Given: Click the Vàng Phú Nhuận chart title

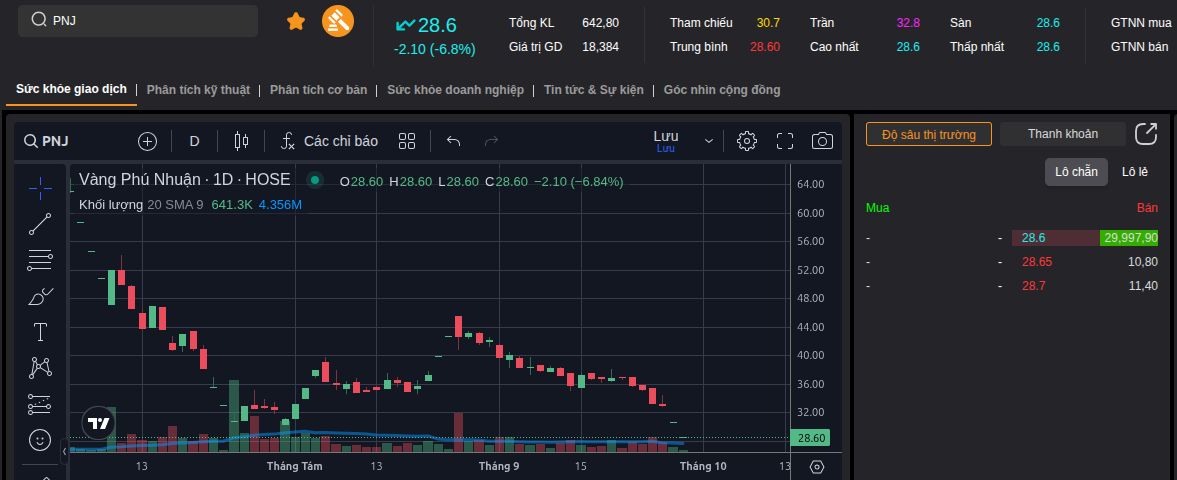Looking at the screenshot, I should [184, 180].
